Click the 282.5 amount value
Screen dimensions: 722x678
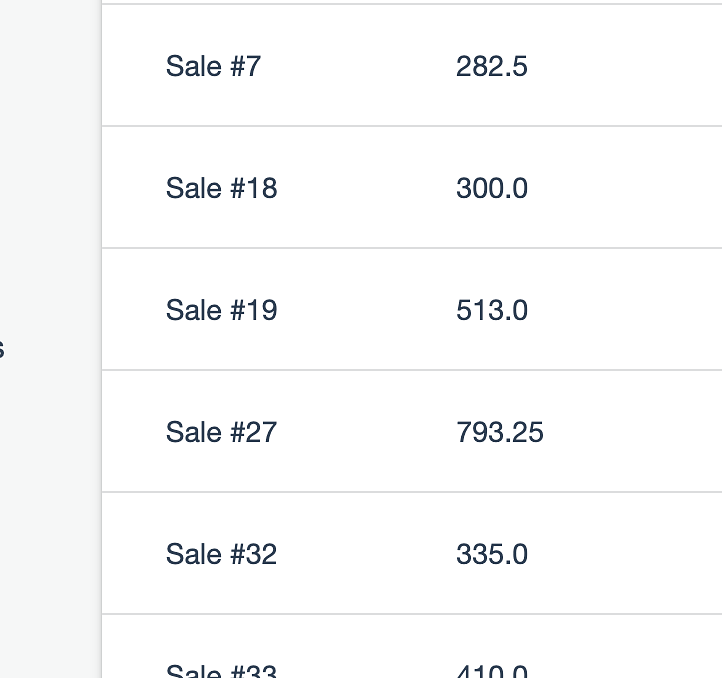491,66
